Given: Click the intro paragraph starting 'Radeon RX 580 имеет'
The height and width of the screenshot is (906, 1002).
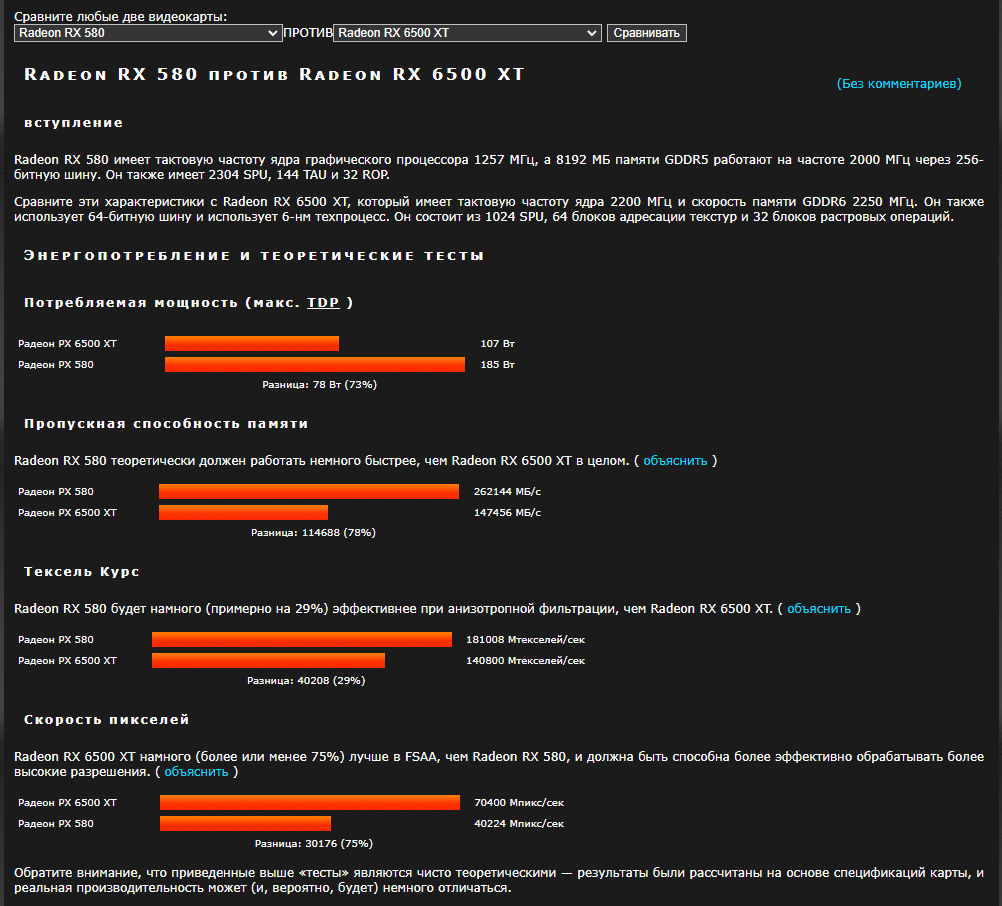Looking at the screenshot, I should tap(498, 167).
